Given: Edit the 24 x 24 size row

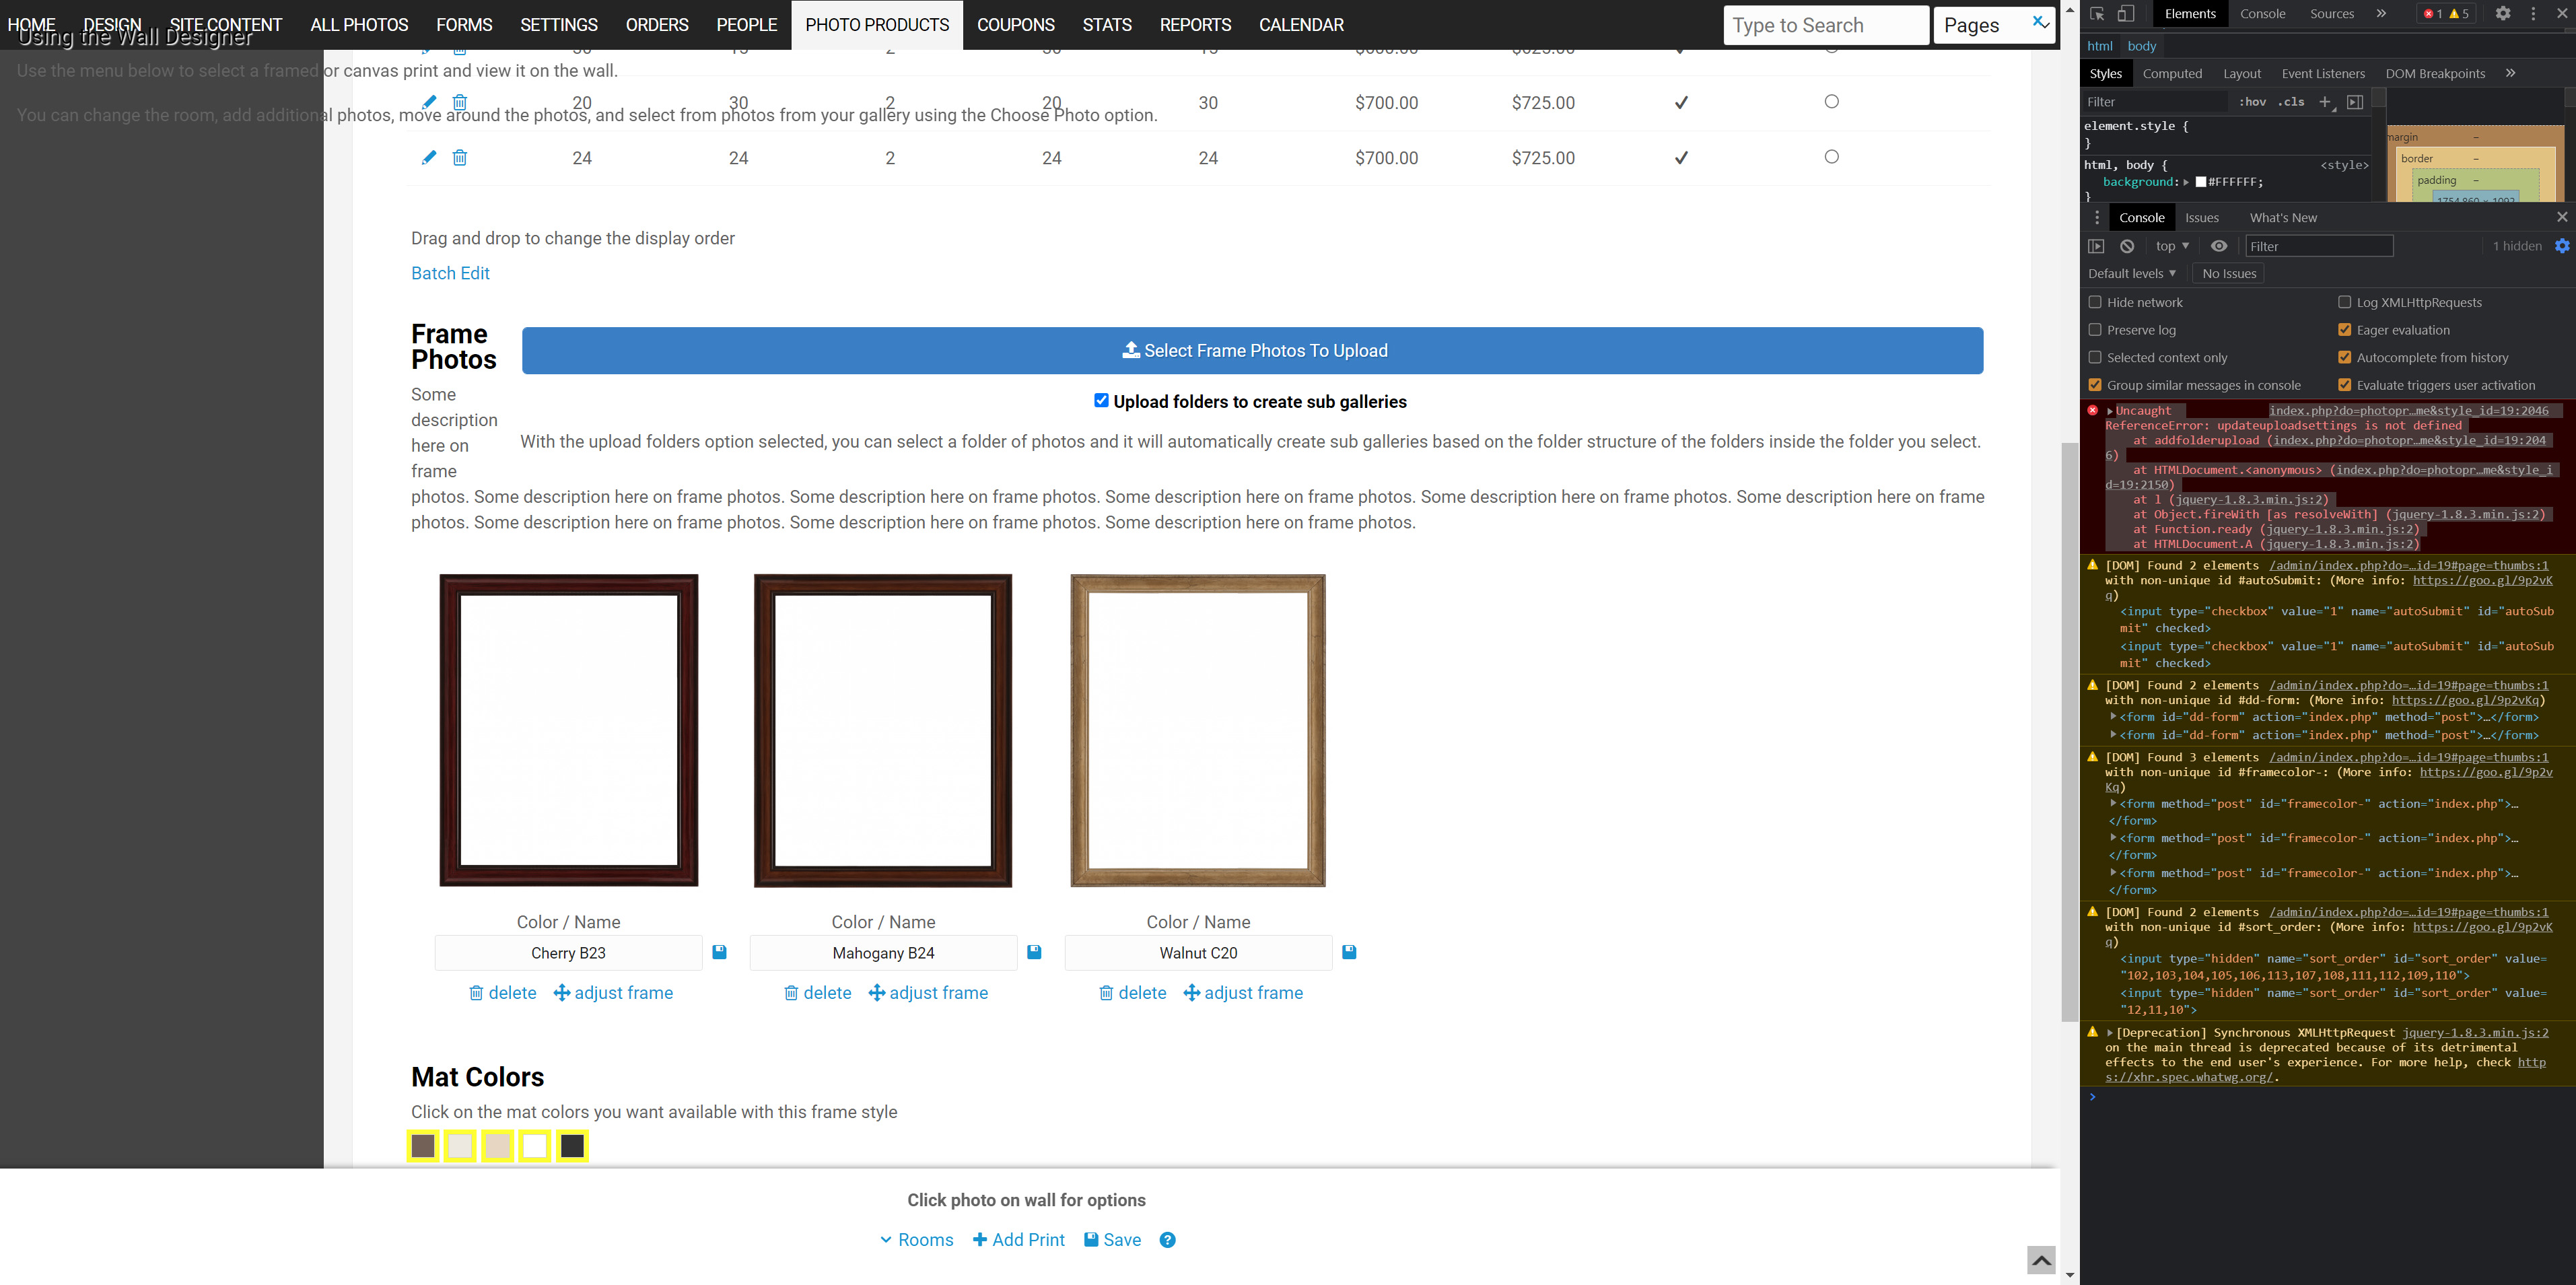Looking at the screenshot, I should tap(428, 157).
